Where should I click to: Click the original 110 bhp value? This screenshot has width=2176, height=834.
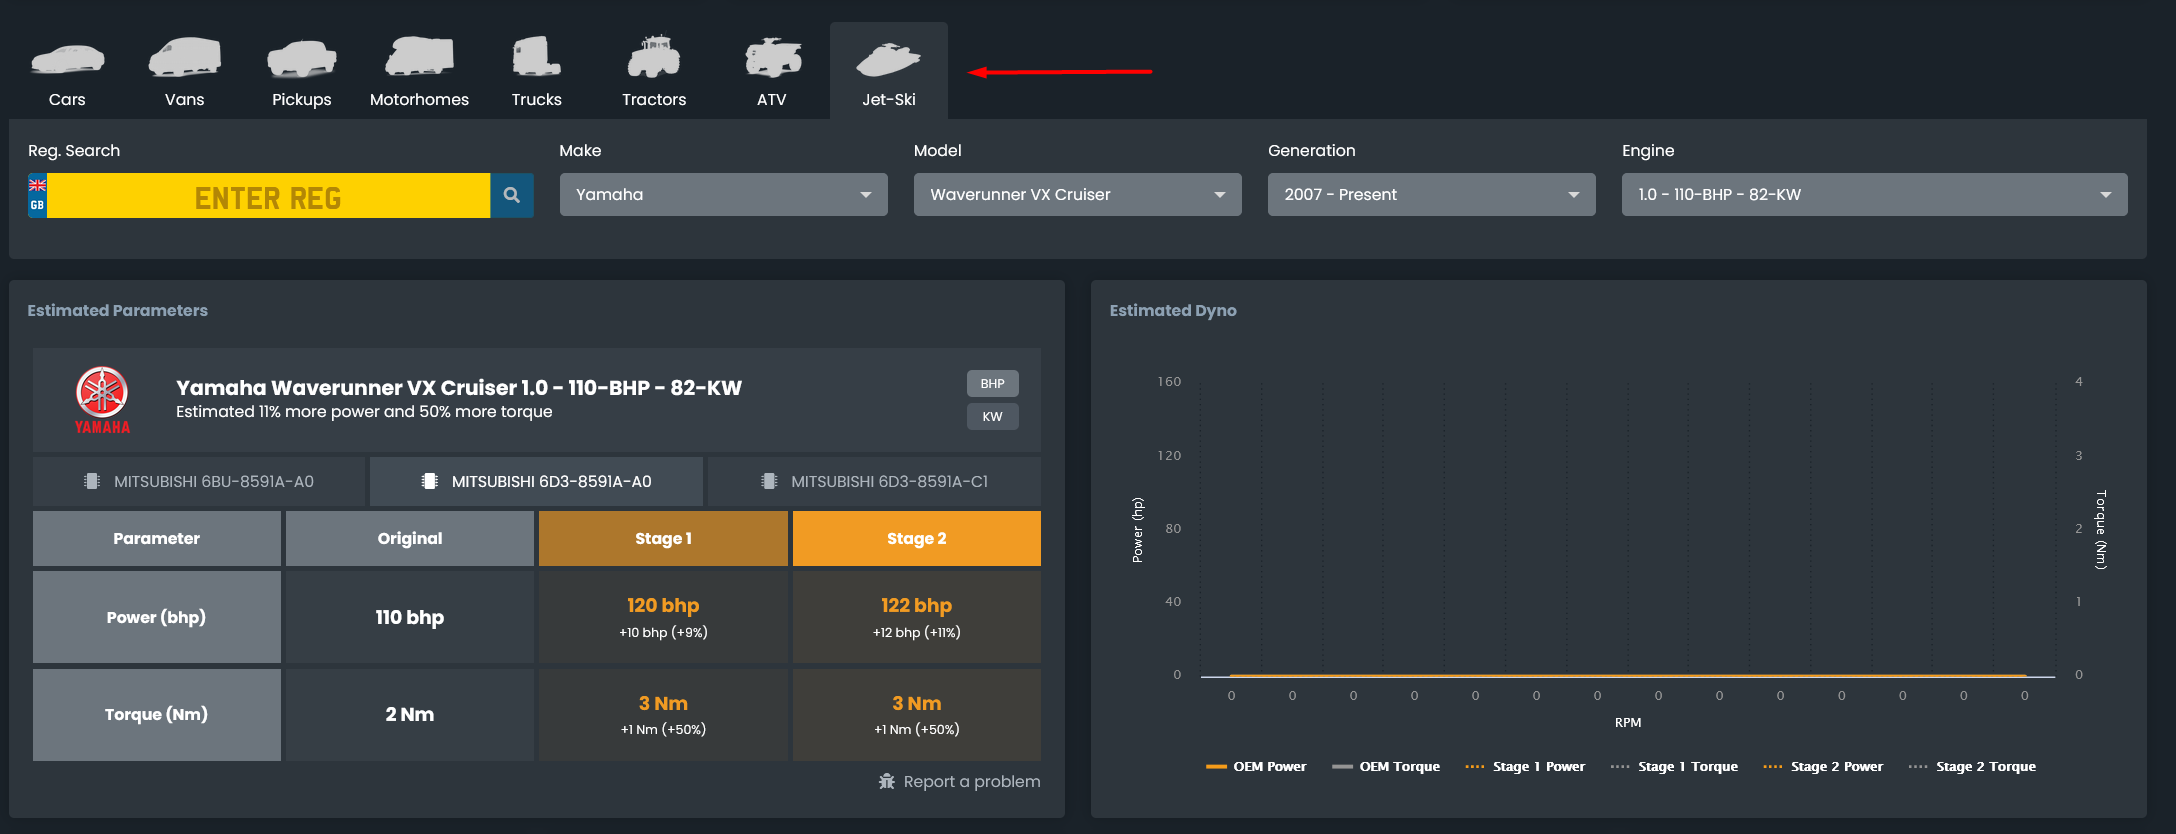click(410, 617)
